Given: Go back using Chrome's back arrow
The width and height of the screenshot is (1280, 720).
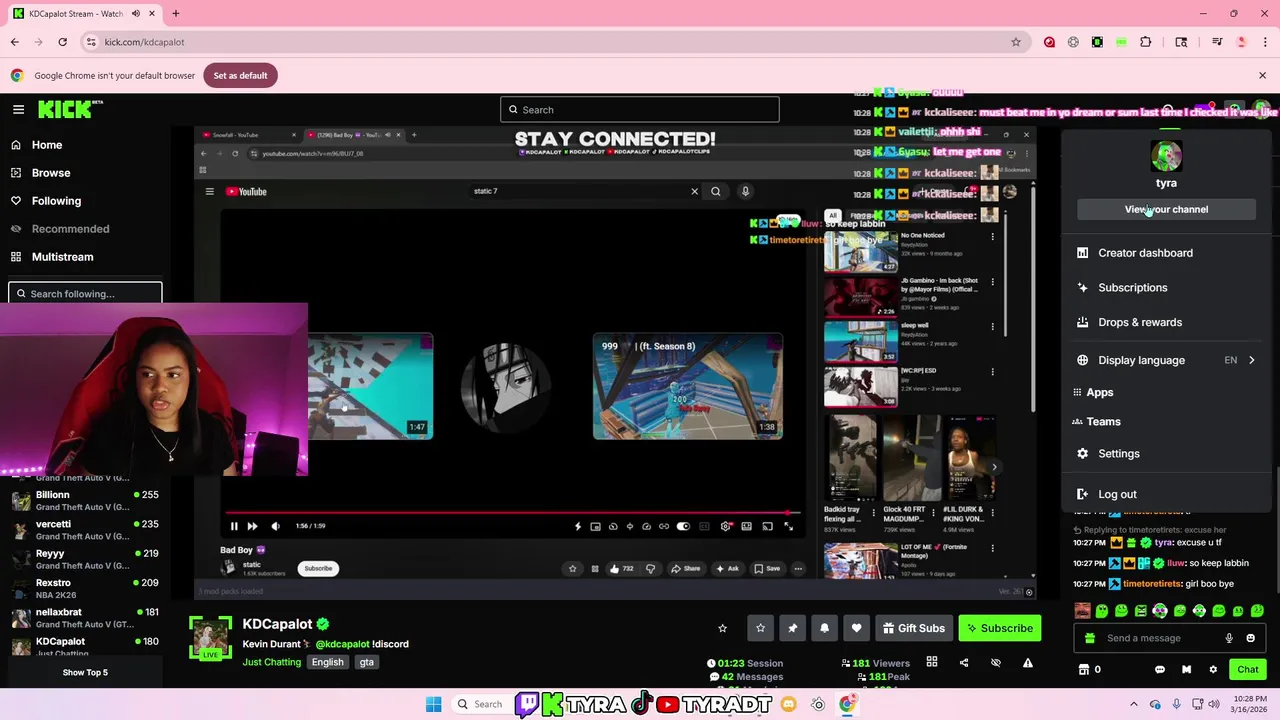Looking at the screenshot, I should pyautogui.click(x=15, y=42).
